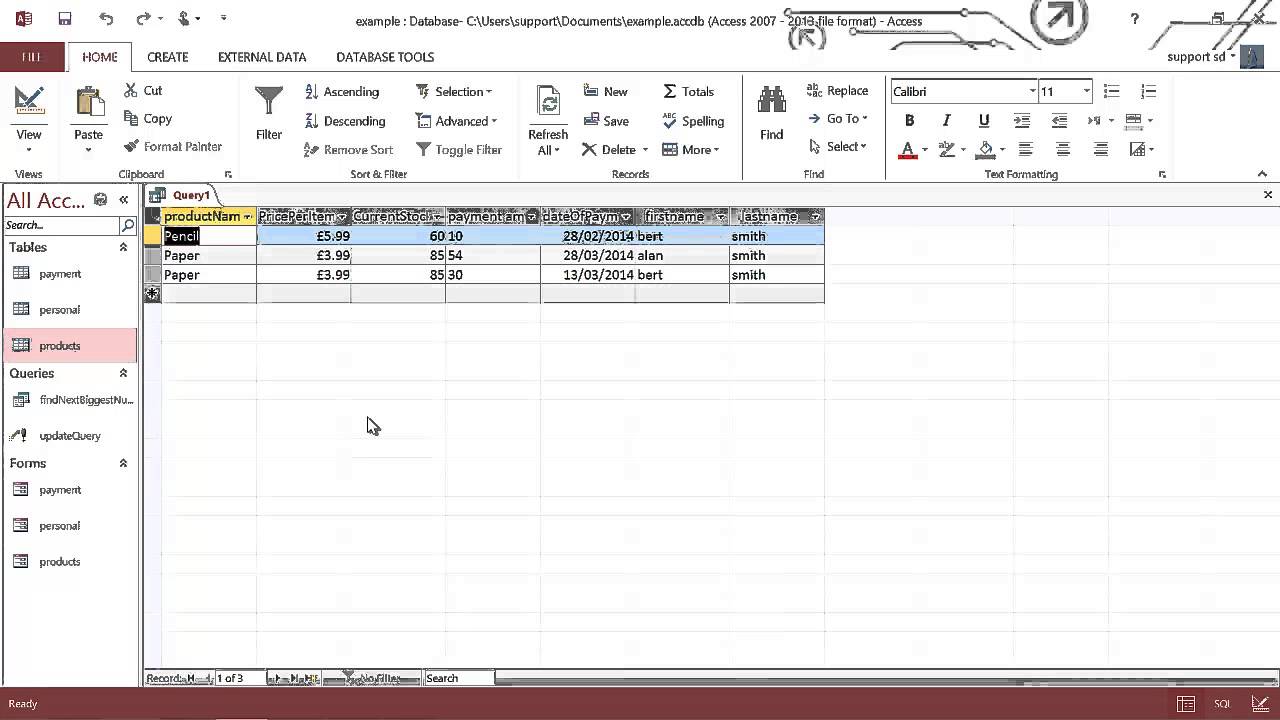Open the products form

tap(60, 562)
